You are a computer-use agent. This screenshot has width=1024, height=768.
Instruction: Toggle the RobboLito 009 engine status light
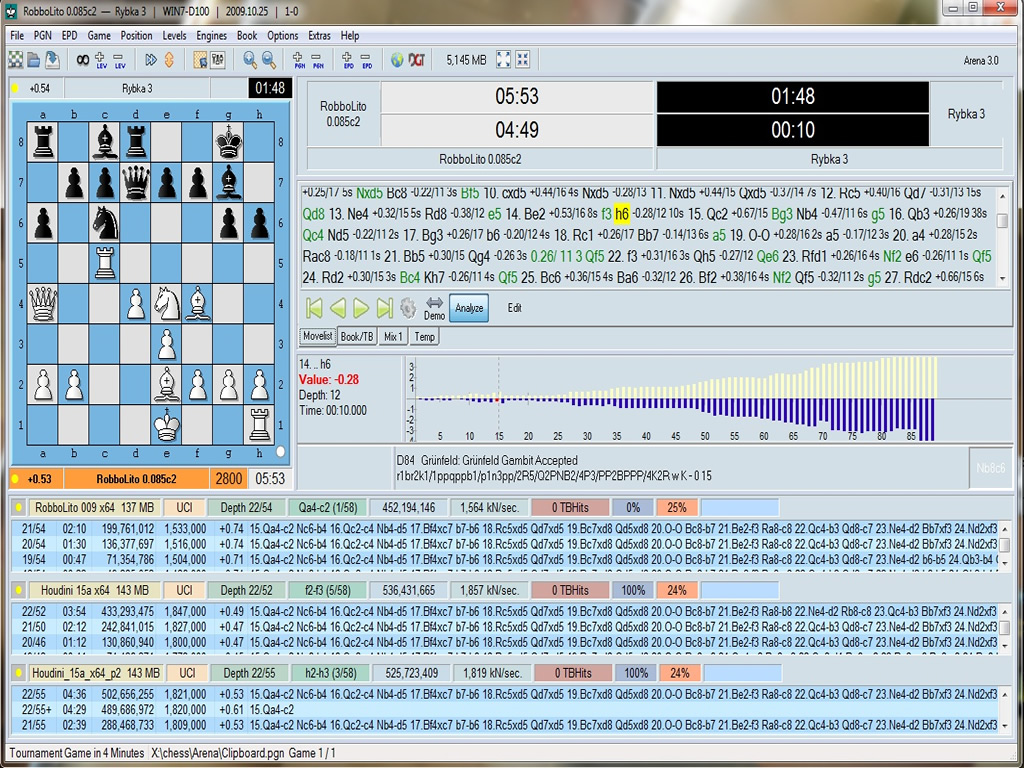[x=18, y=507]
